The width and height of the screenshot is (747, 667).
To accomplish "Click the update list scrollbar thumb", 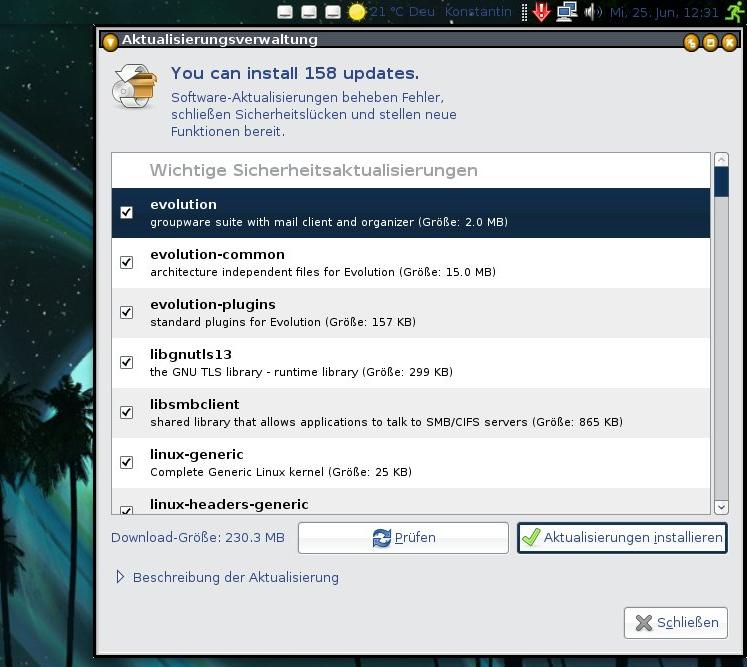I will coord(721,182).
